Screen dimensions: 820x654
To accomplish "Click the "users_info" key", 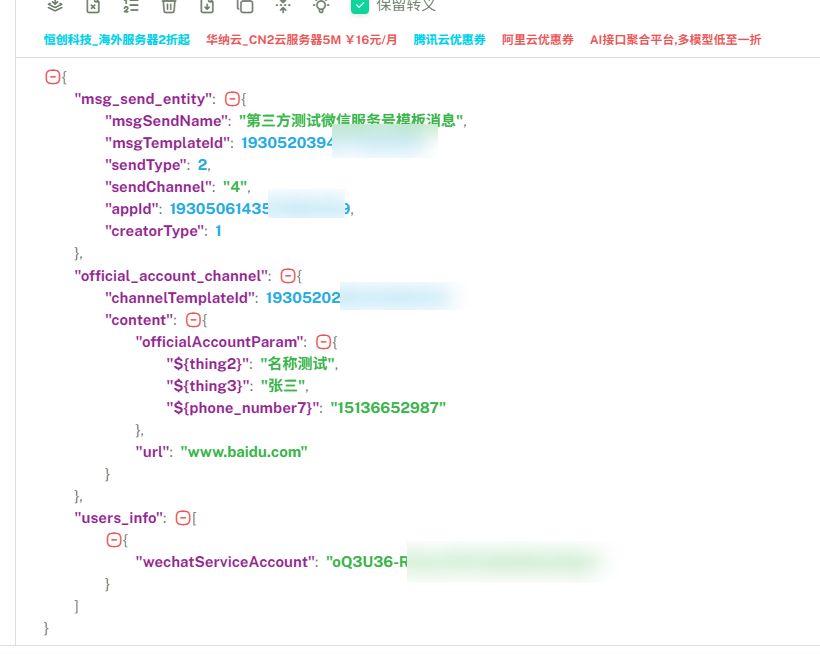I will pos(118,518).
